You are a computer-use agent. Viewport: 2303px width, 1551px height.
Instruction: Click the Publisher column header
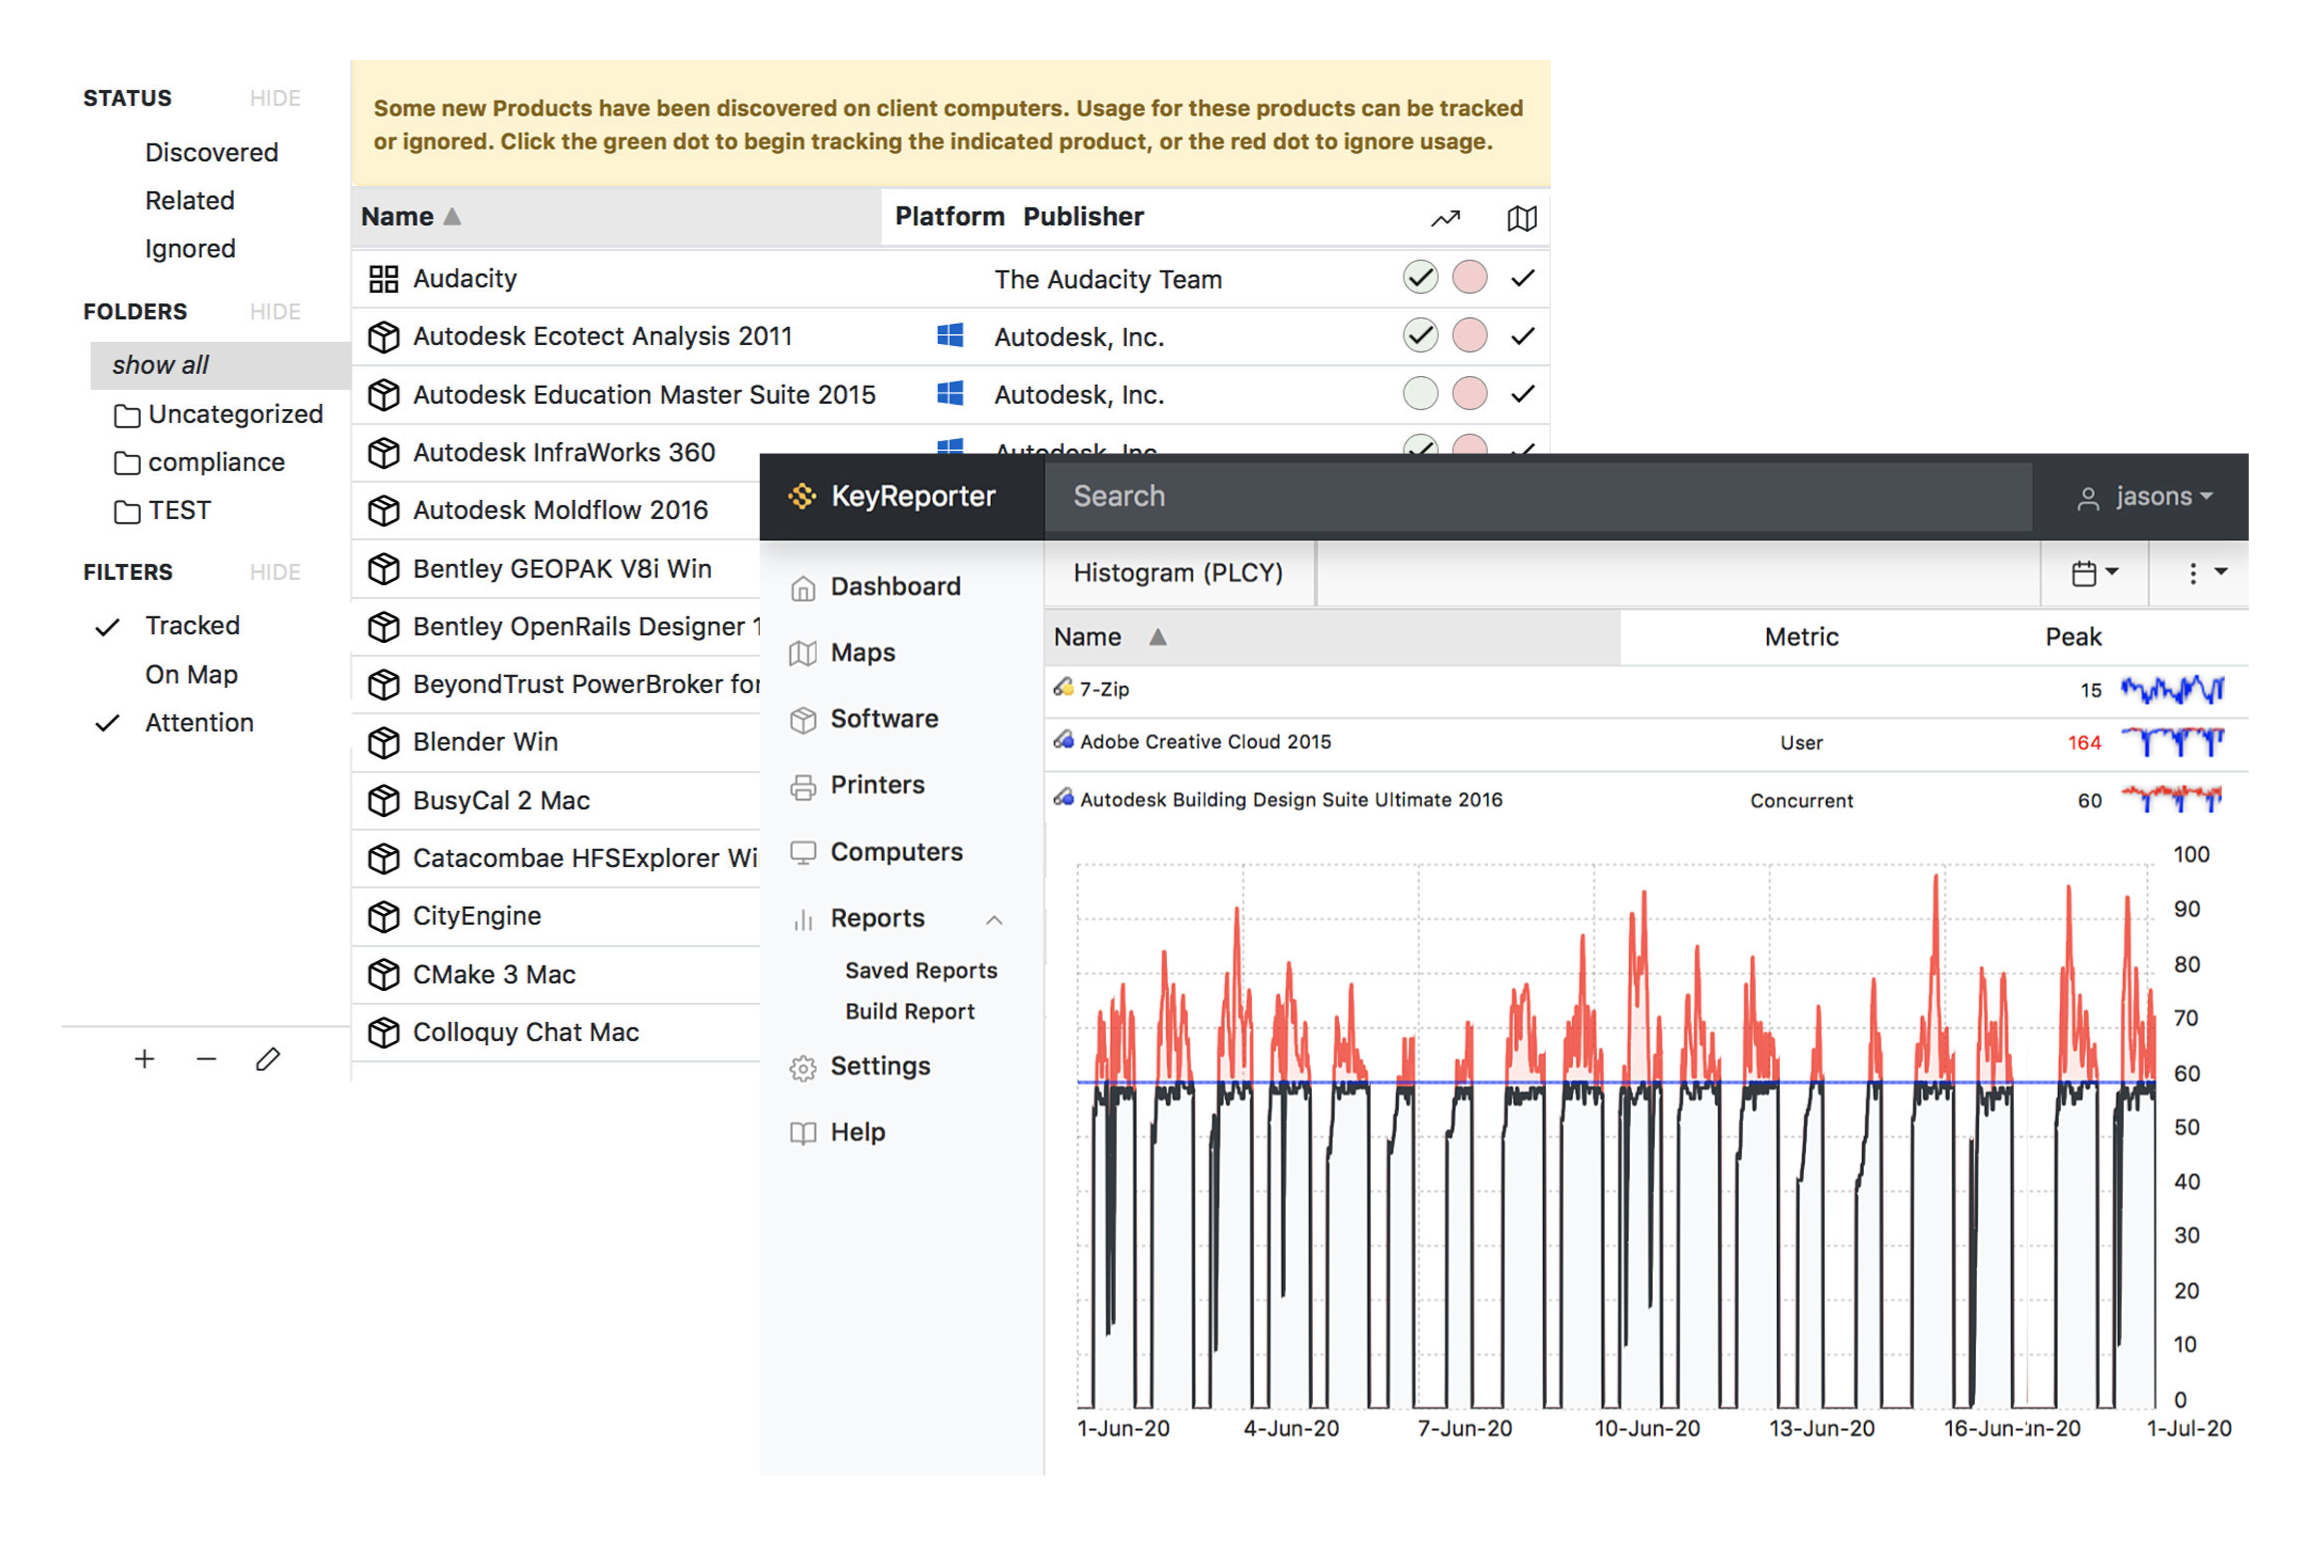(x=1082, y=217)
